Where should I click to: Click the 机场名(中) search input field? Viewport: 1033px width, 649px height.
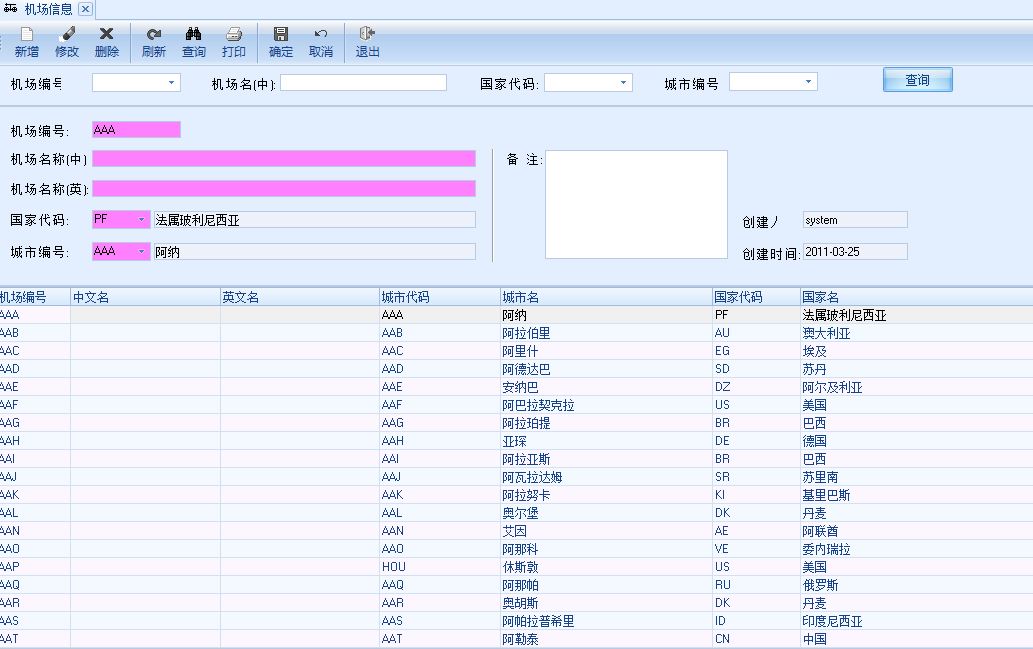tap(363, 83)
